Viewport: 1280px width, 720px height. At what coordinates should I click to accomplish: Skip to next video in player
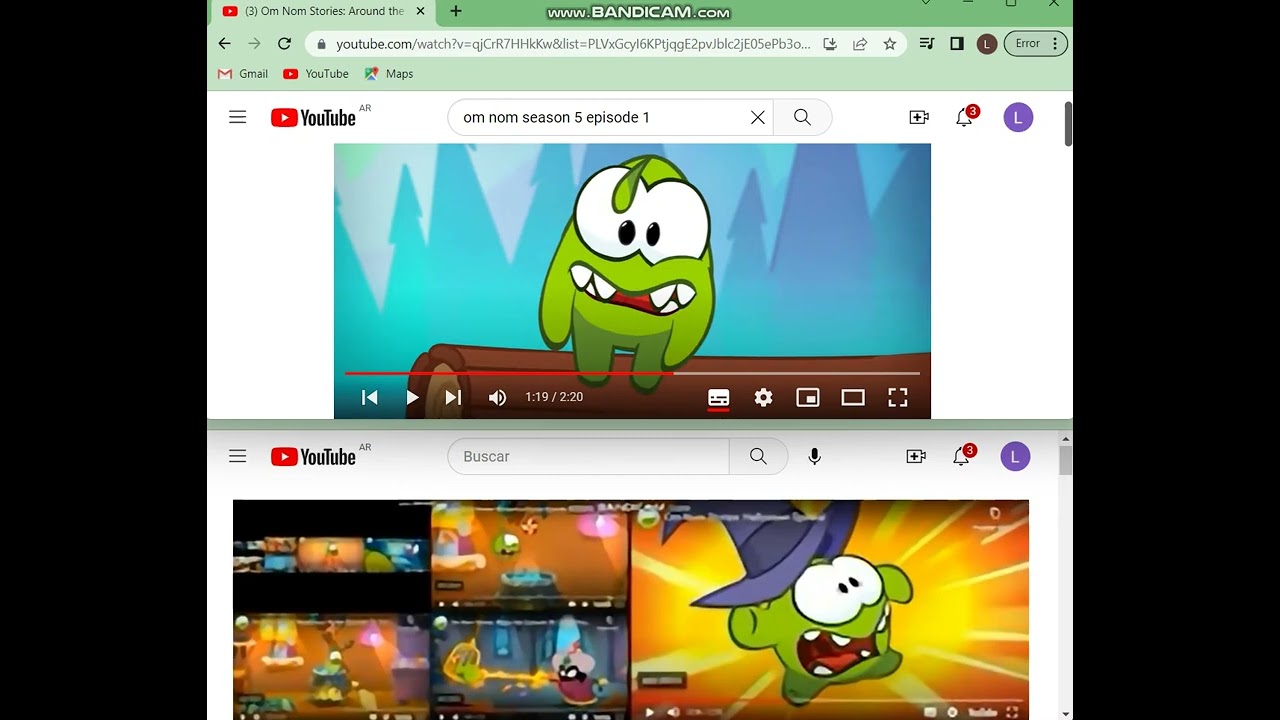pos(453,397)
